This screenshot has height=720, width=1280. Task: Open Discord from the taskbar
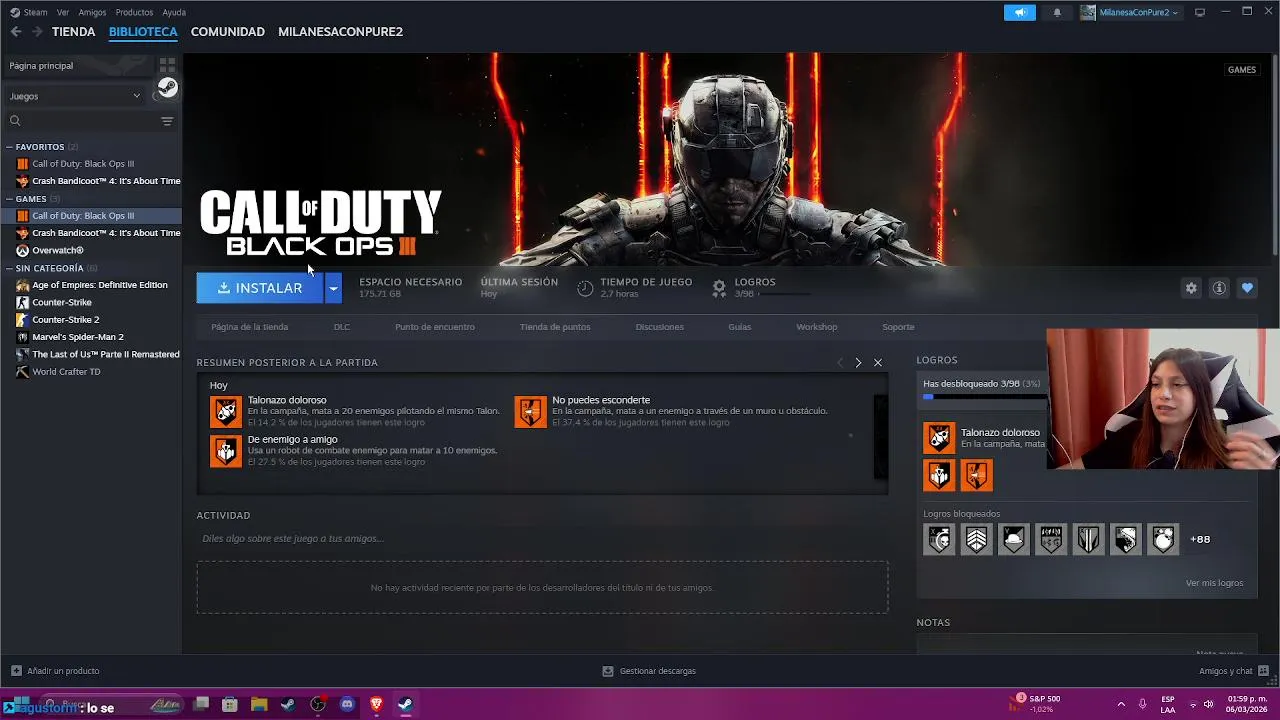click(347, 704)
